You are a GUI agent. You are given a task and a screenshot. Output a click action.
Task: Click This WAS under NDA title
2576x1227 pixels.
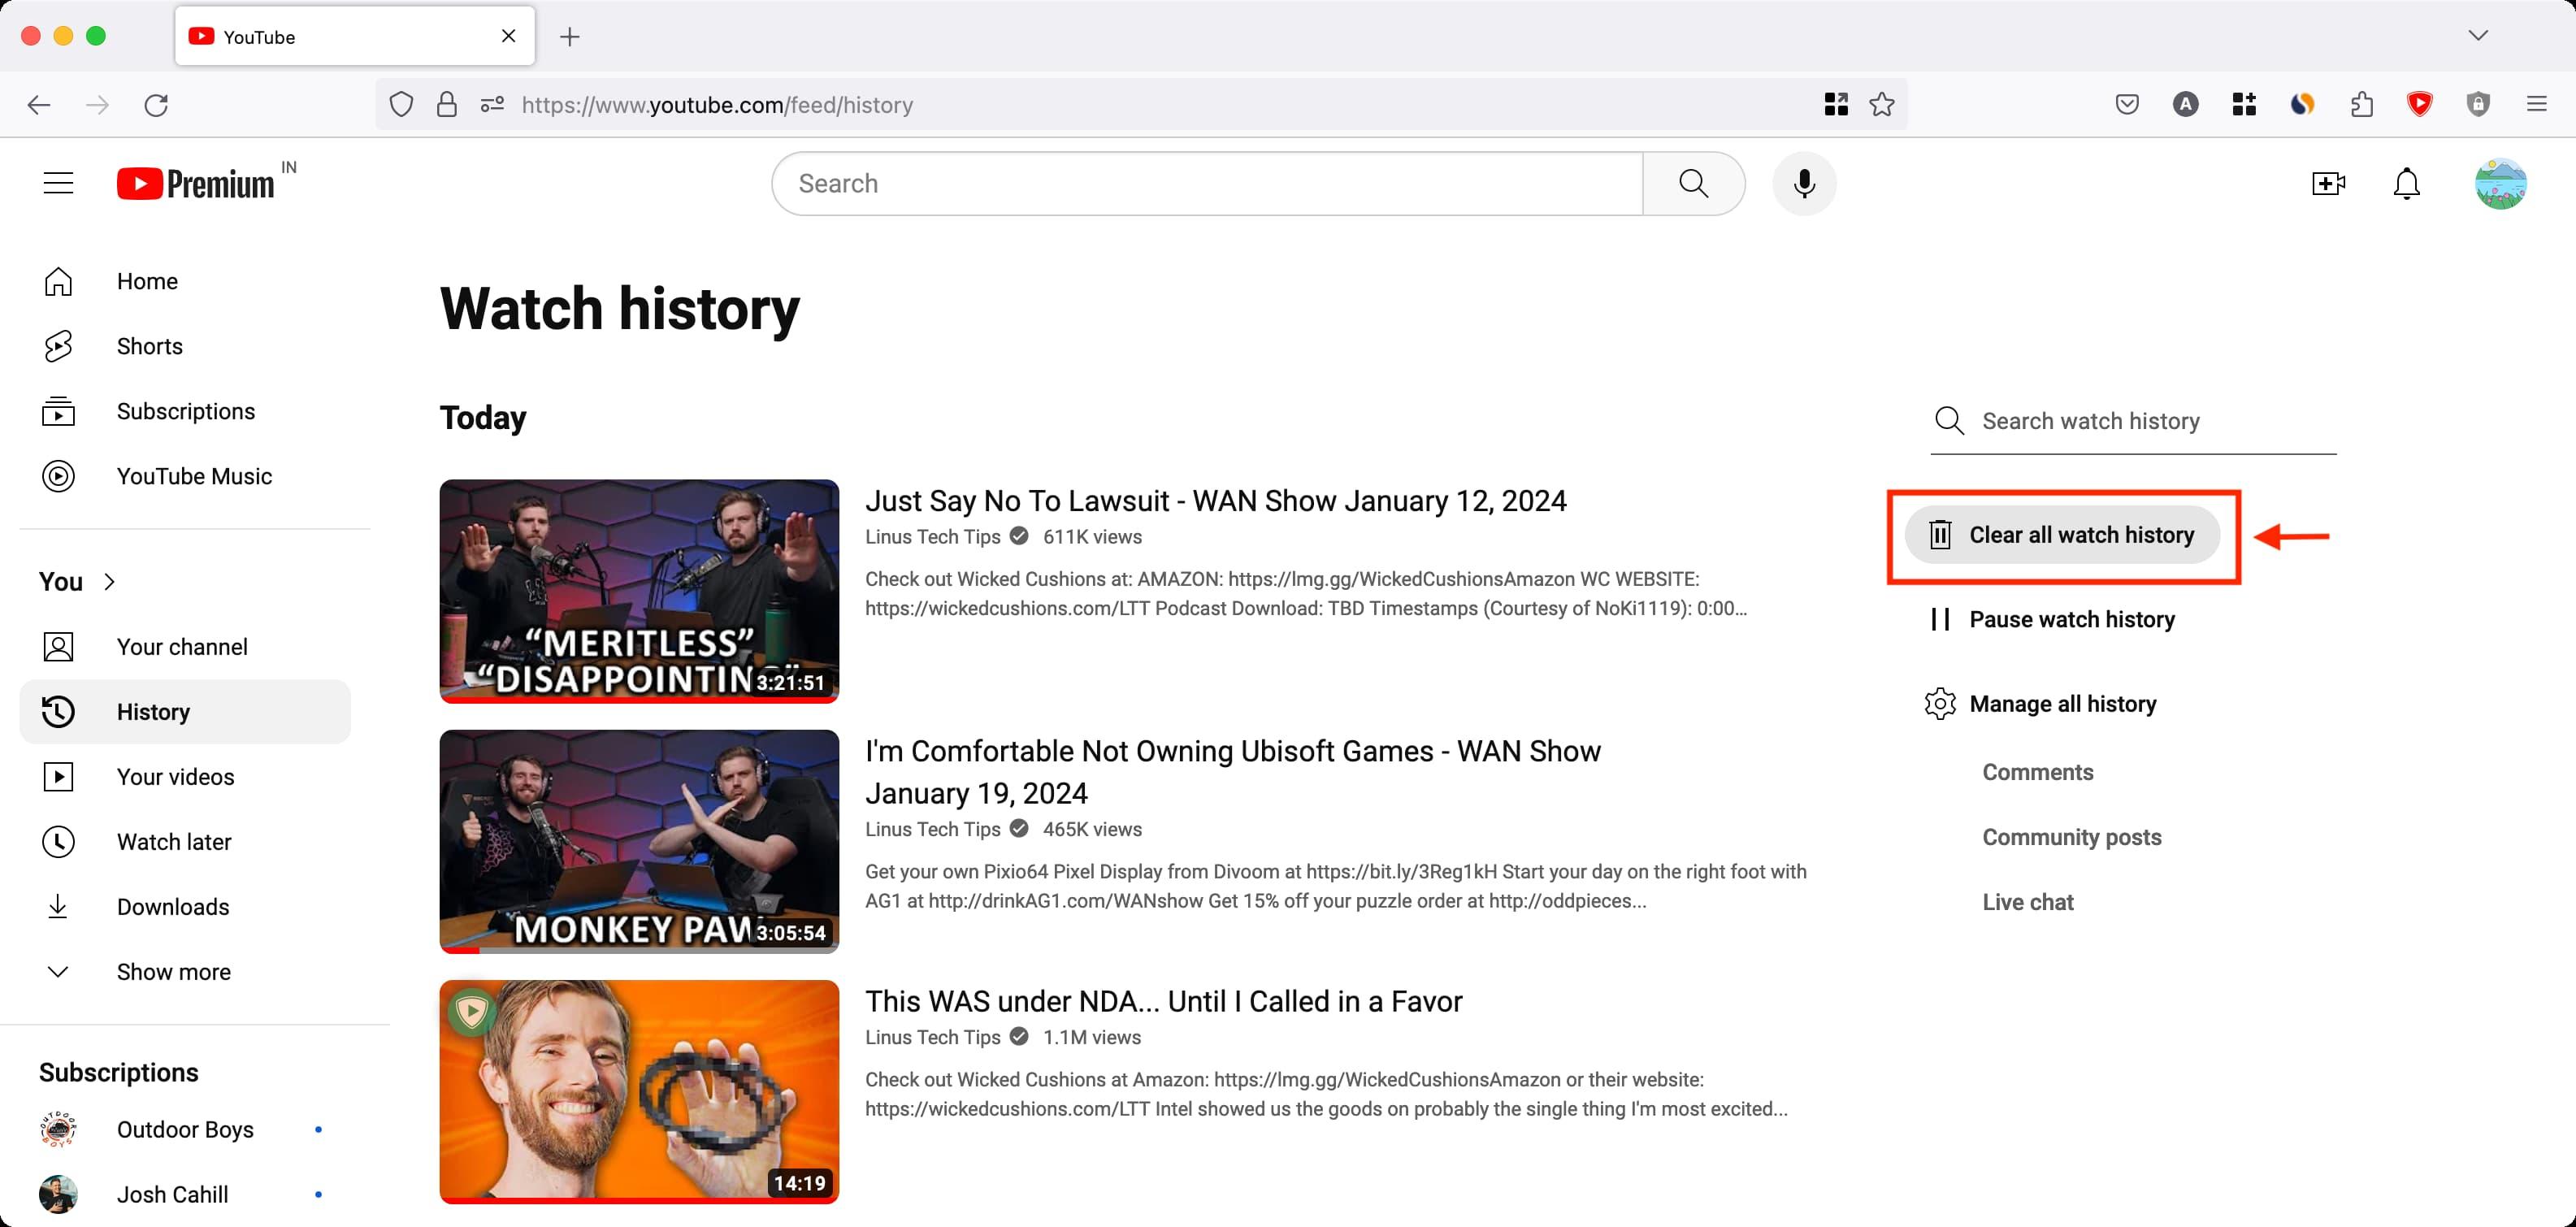coord(1163,1002)
